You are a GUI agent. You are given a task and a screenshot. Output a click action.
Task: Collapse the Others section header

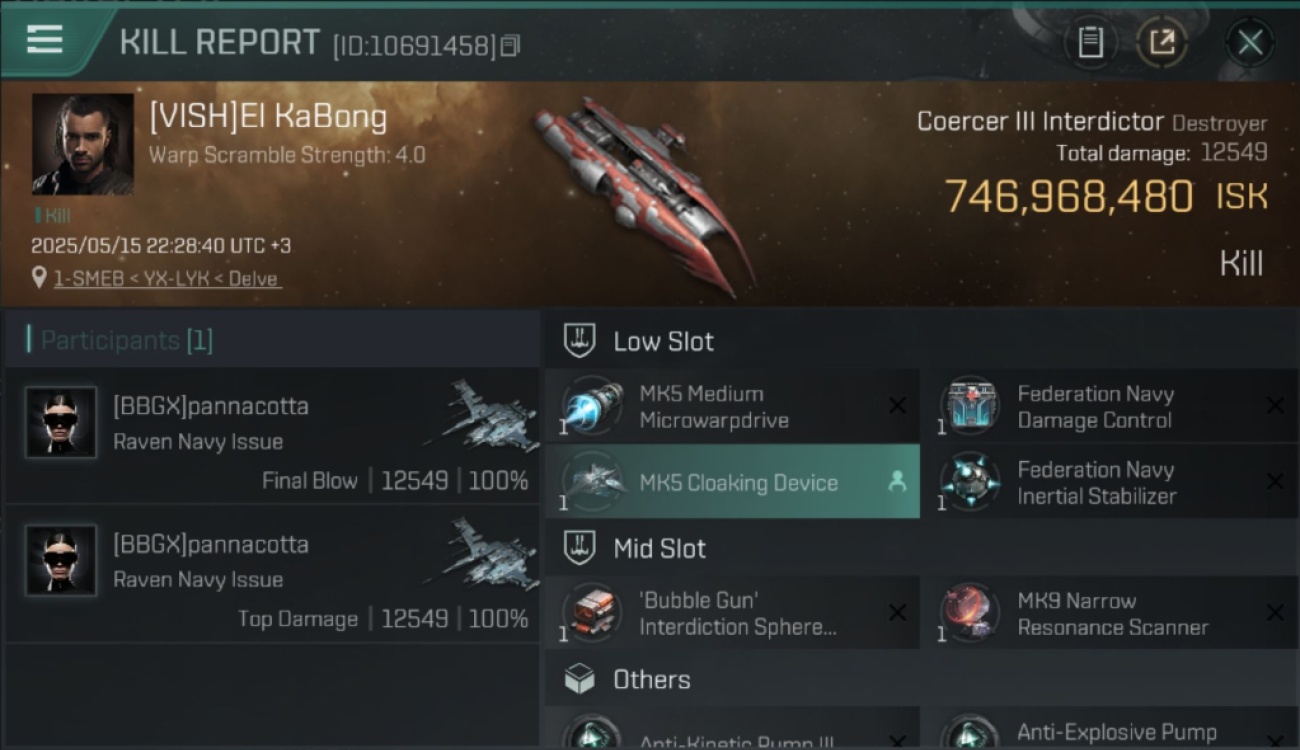coord(922,680)
